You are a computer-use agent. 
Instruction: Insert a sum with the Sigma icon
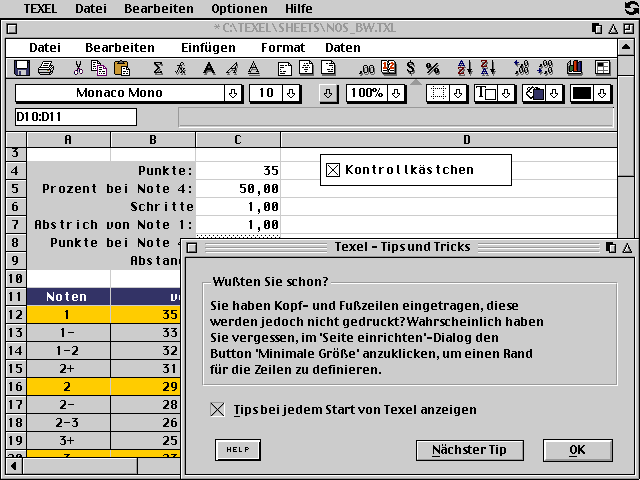click(158, 68)
